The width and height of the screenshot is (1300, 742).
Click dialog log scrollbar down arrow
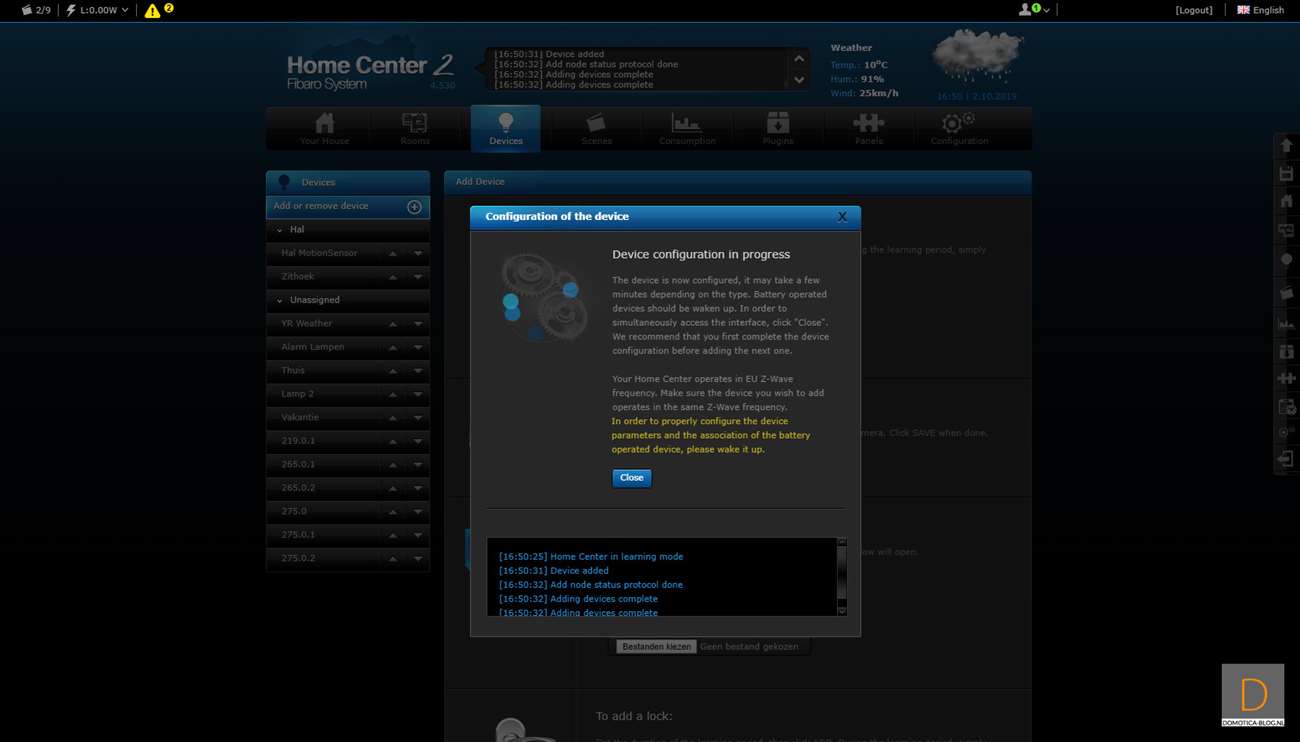pos(842,610)
